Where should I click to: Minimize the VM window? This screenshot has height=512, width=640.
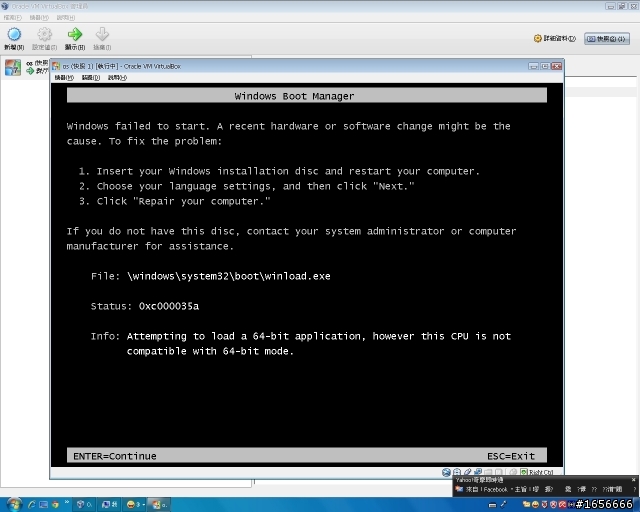point(533,66)
